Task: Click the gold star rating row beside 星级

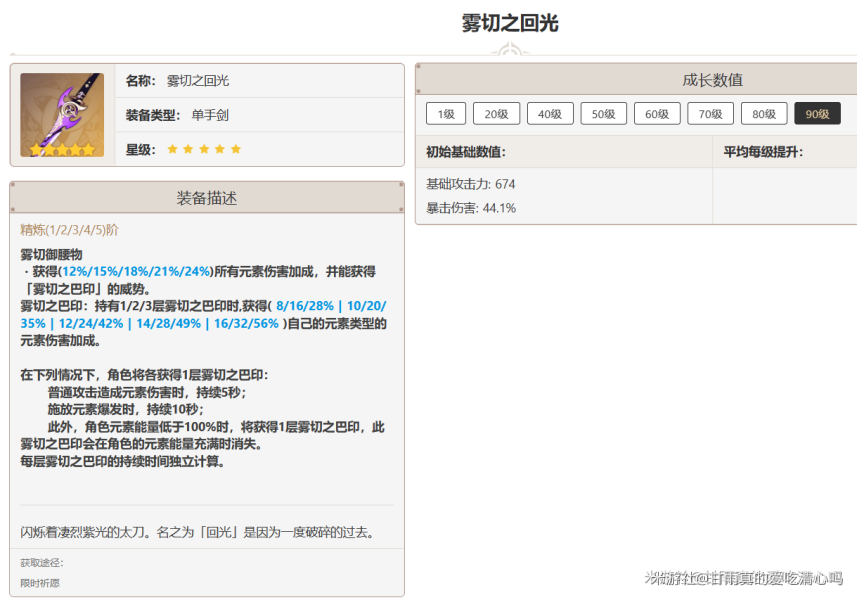Action: pyautogui.click(x=204, y=149)
